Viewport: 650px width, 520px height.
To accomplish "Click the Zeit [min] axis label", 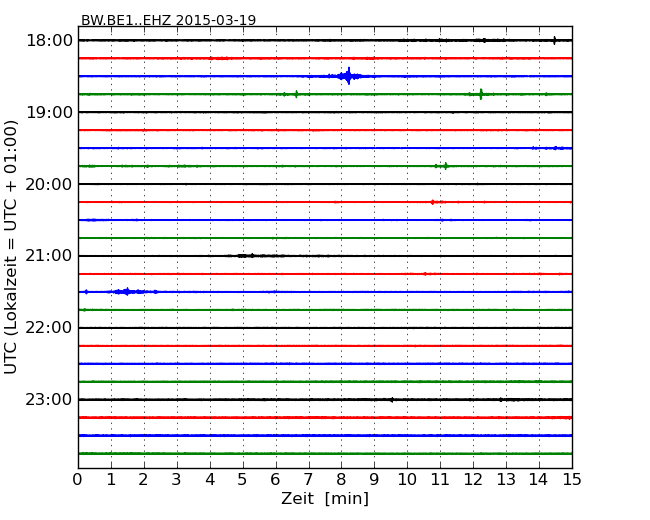I will tap(325, 498).
